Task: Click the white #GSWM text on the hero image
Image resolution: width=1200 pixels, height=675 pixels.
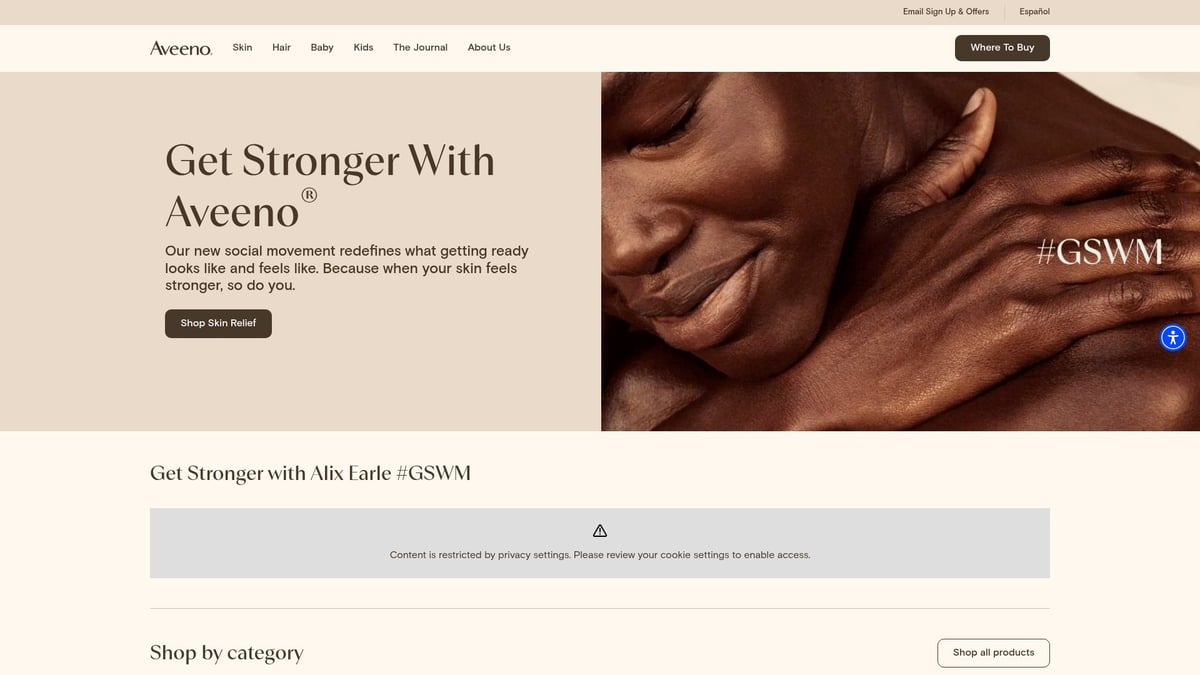Action: 1099,252
